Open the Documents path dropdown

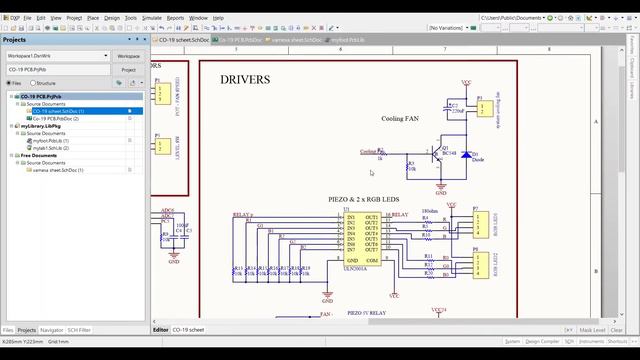[544, 18]
